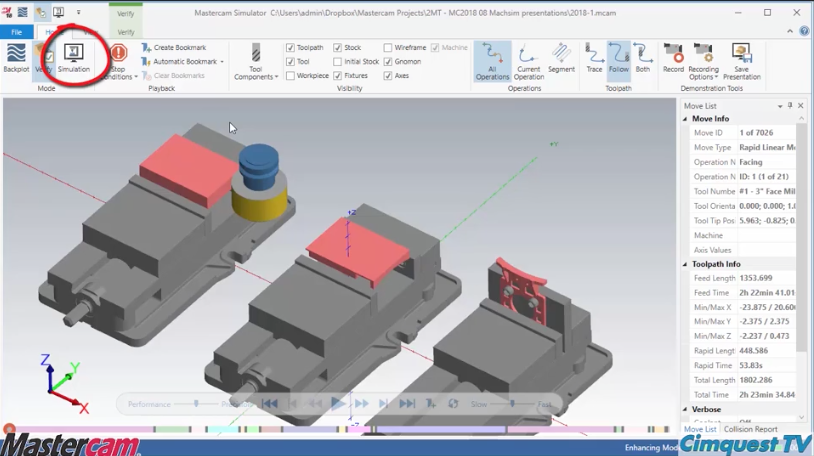Select Current Operation

coord(528,62)
